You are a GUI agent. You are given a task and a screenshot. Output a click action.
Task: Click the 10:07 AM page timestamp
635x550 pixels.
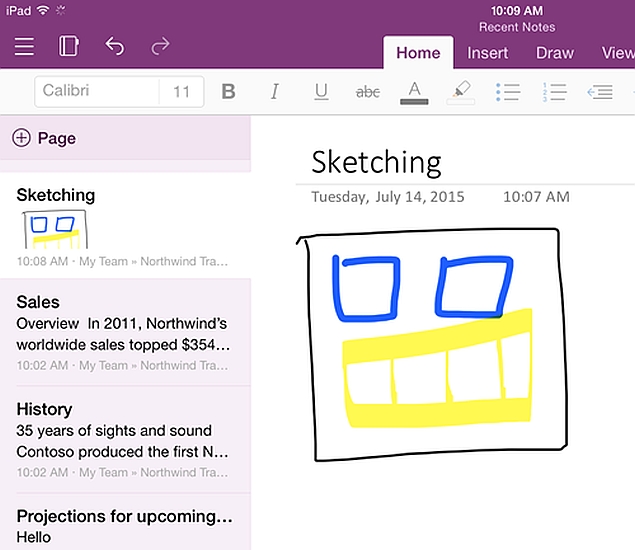(536, 197)
